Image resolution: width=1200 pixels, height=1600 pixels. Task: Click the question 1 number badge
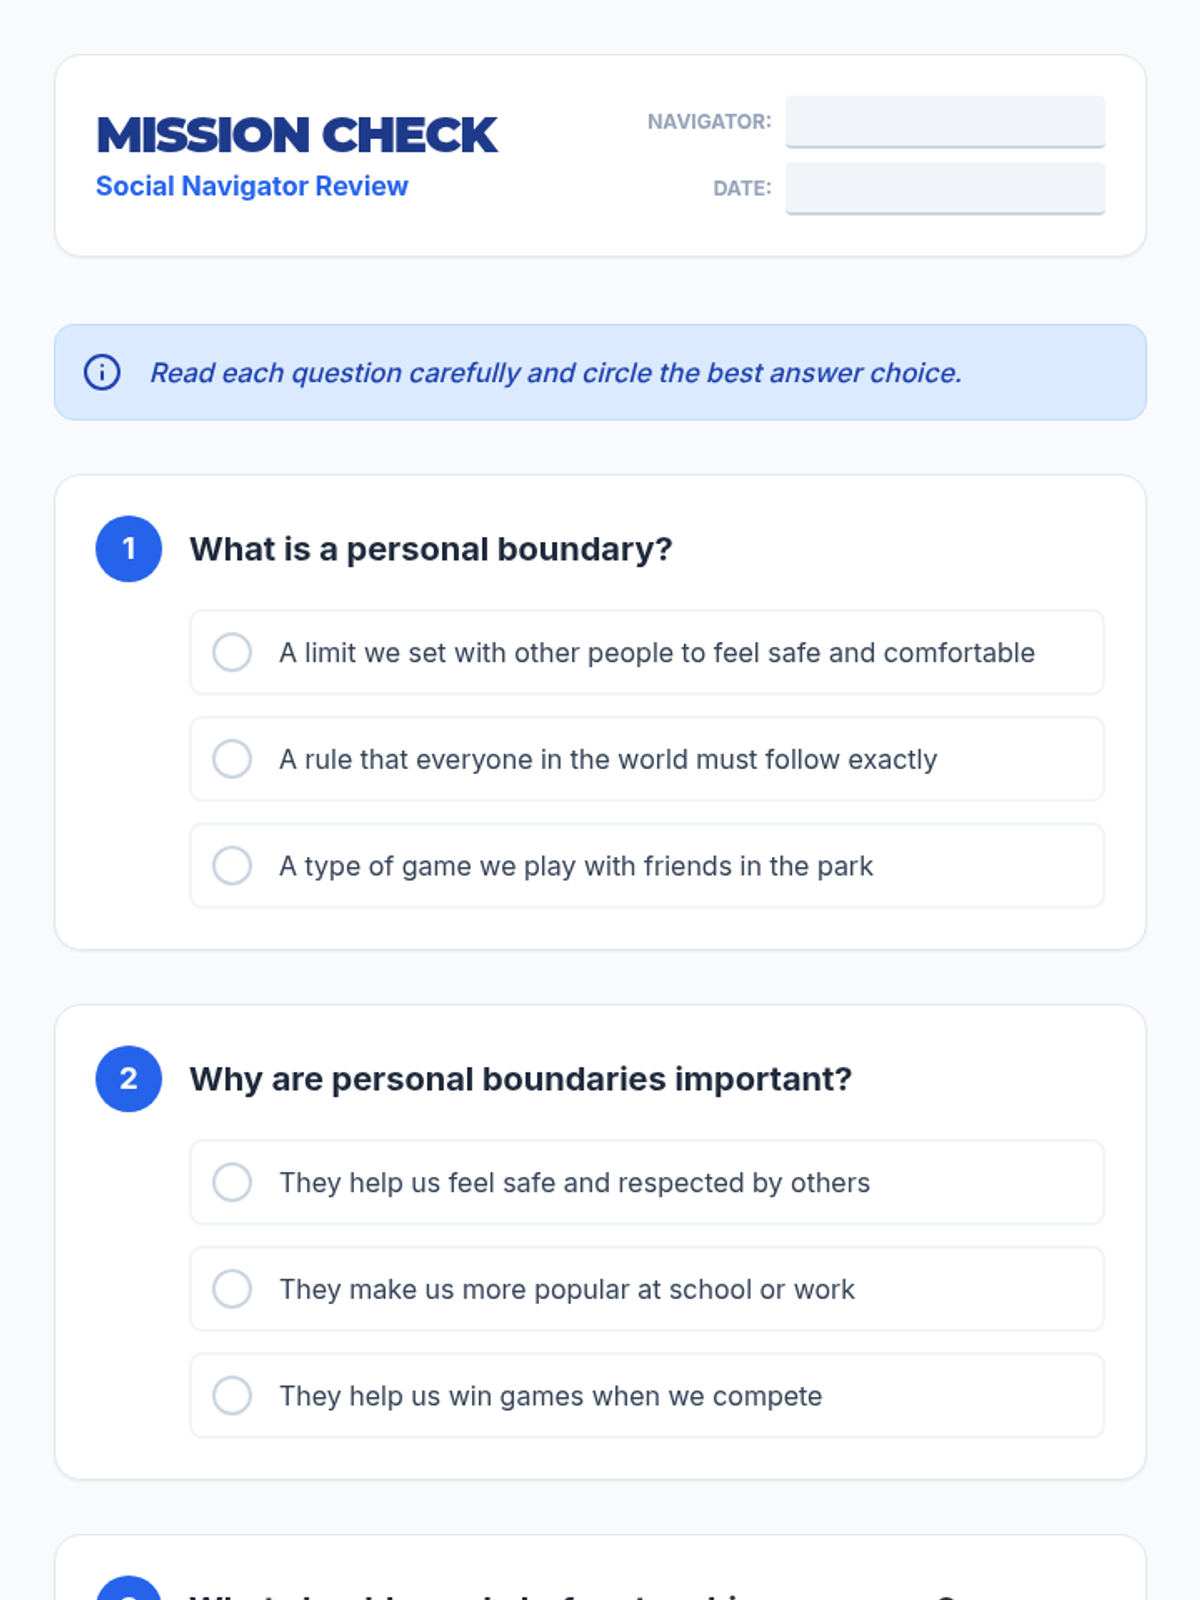[x=128, y=548]
